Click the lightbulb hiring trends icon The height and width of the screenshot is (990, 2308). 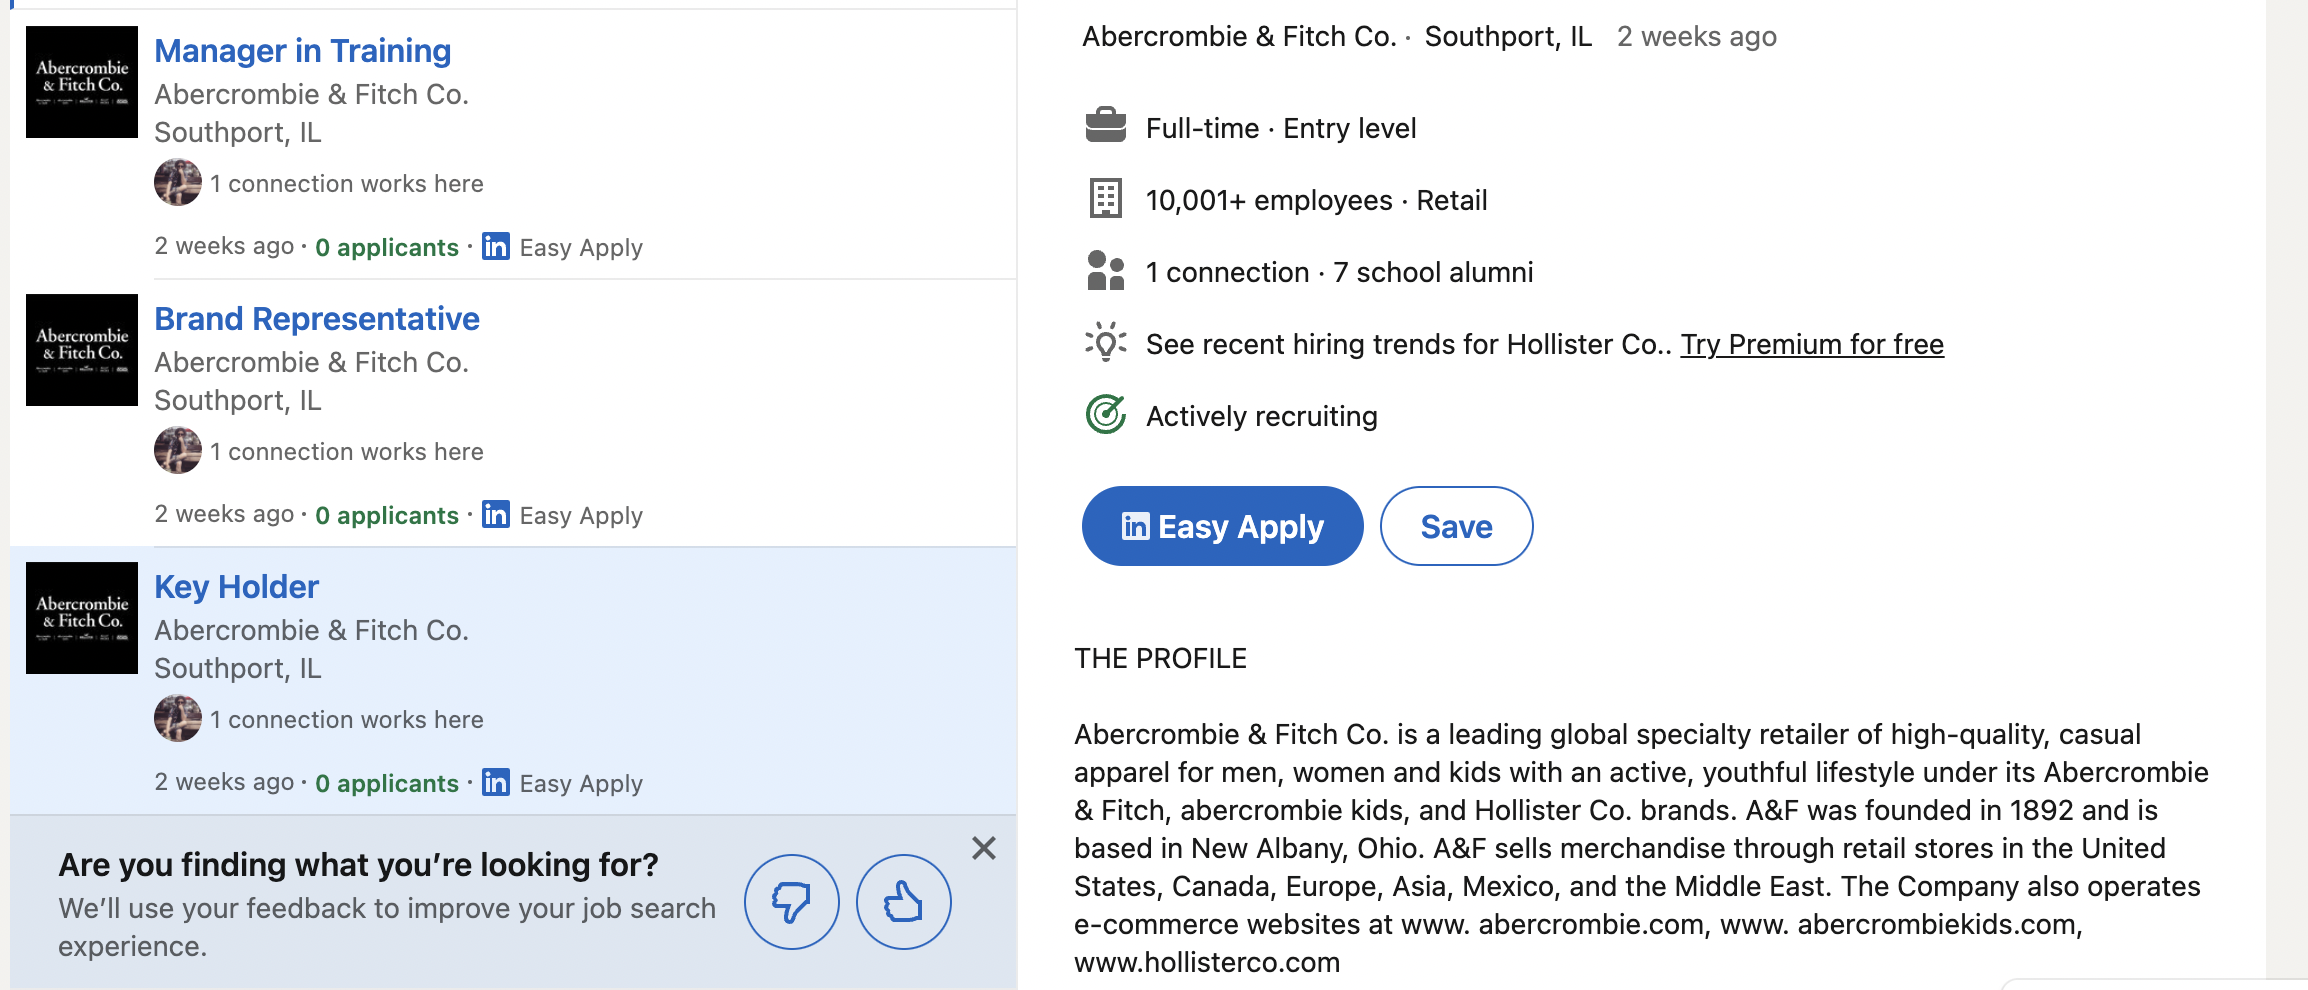pos(1105,343)
